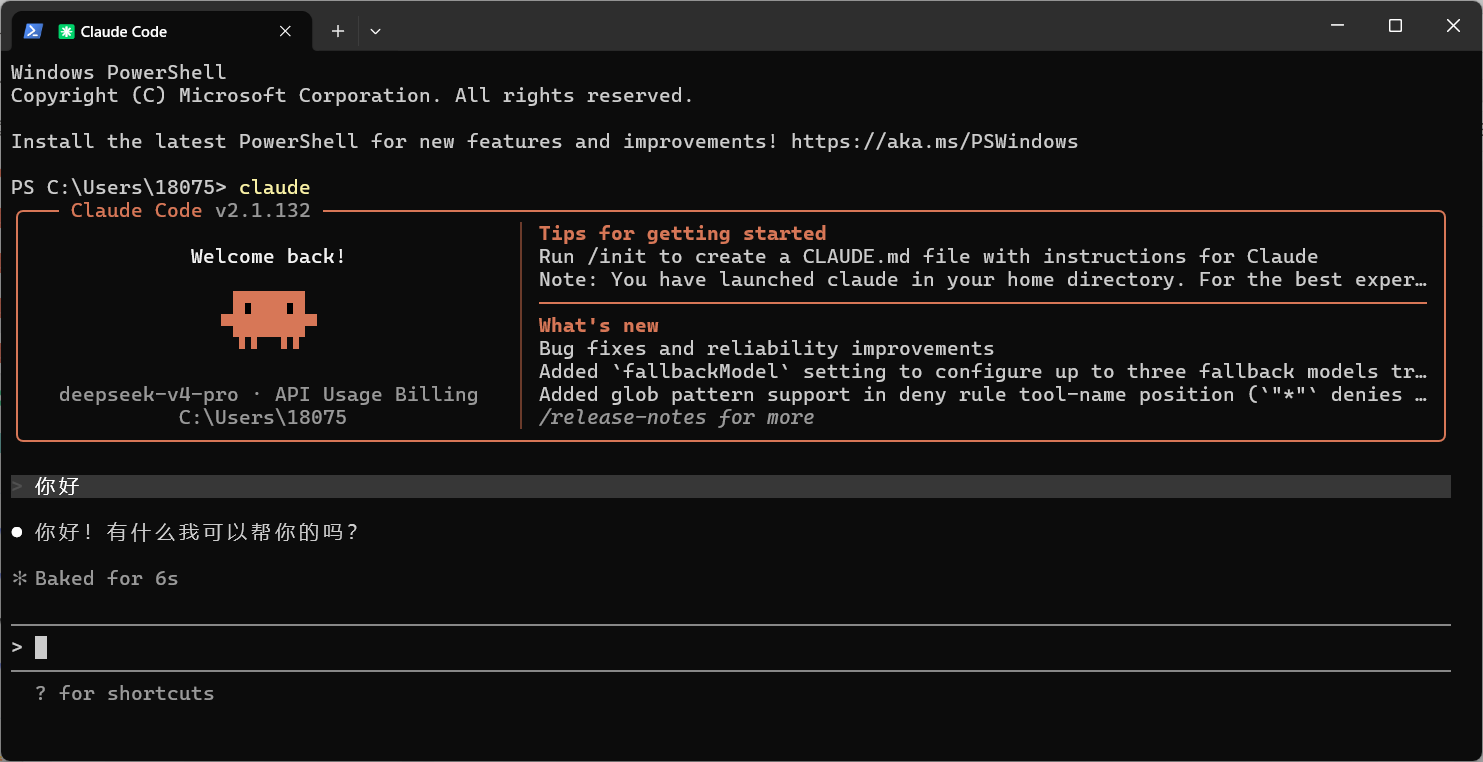
Task: Click the 'Added glob pattern support' line
Action: 983,394
